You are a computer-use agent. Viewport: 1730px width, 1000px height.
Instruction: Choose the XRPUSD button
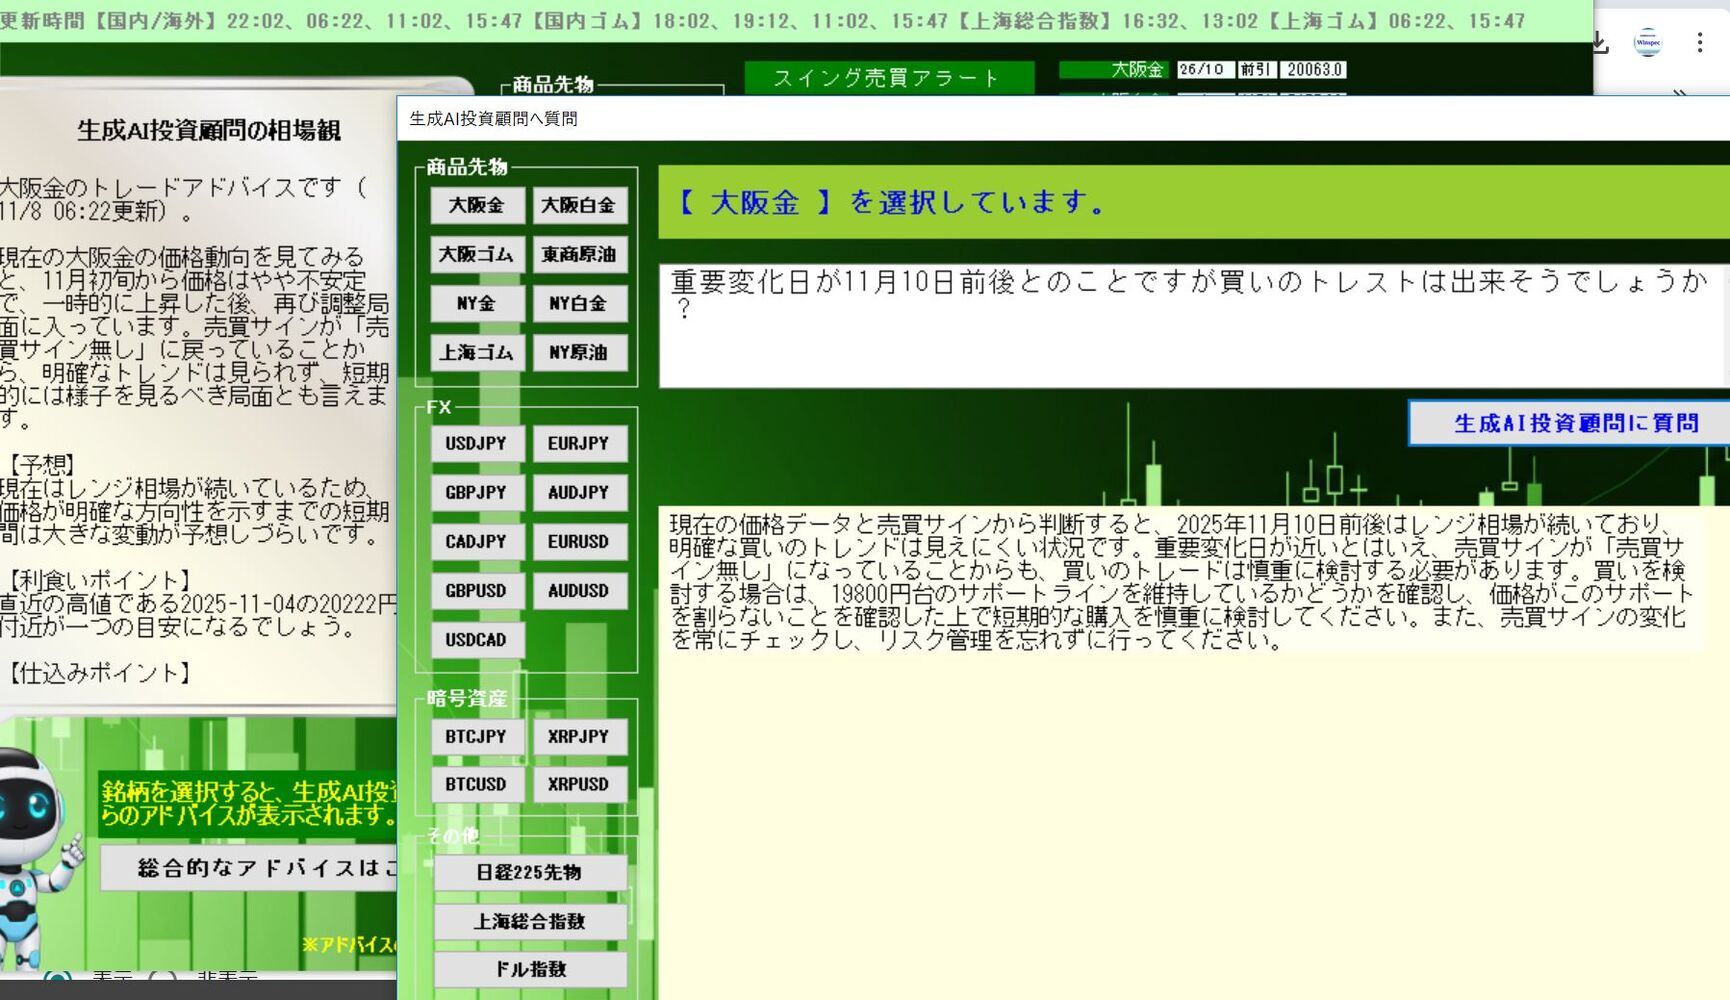point(579,784)
